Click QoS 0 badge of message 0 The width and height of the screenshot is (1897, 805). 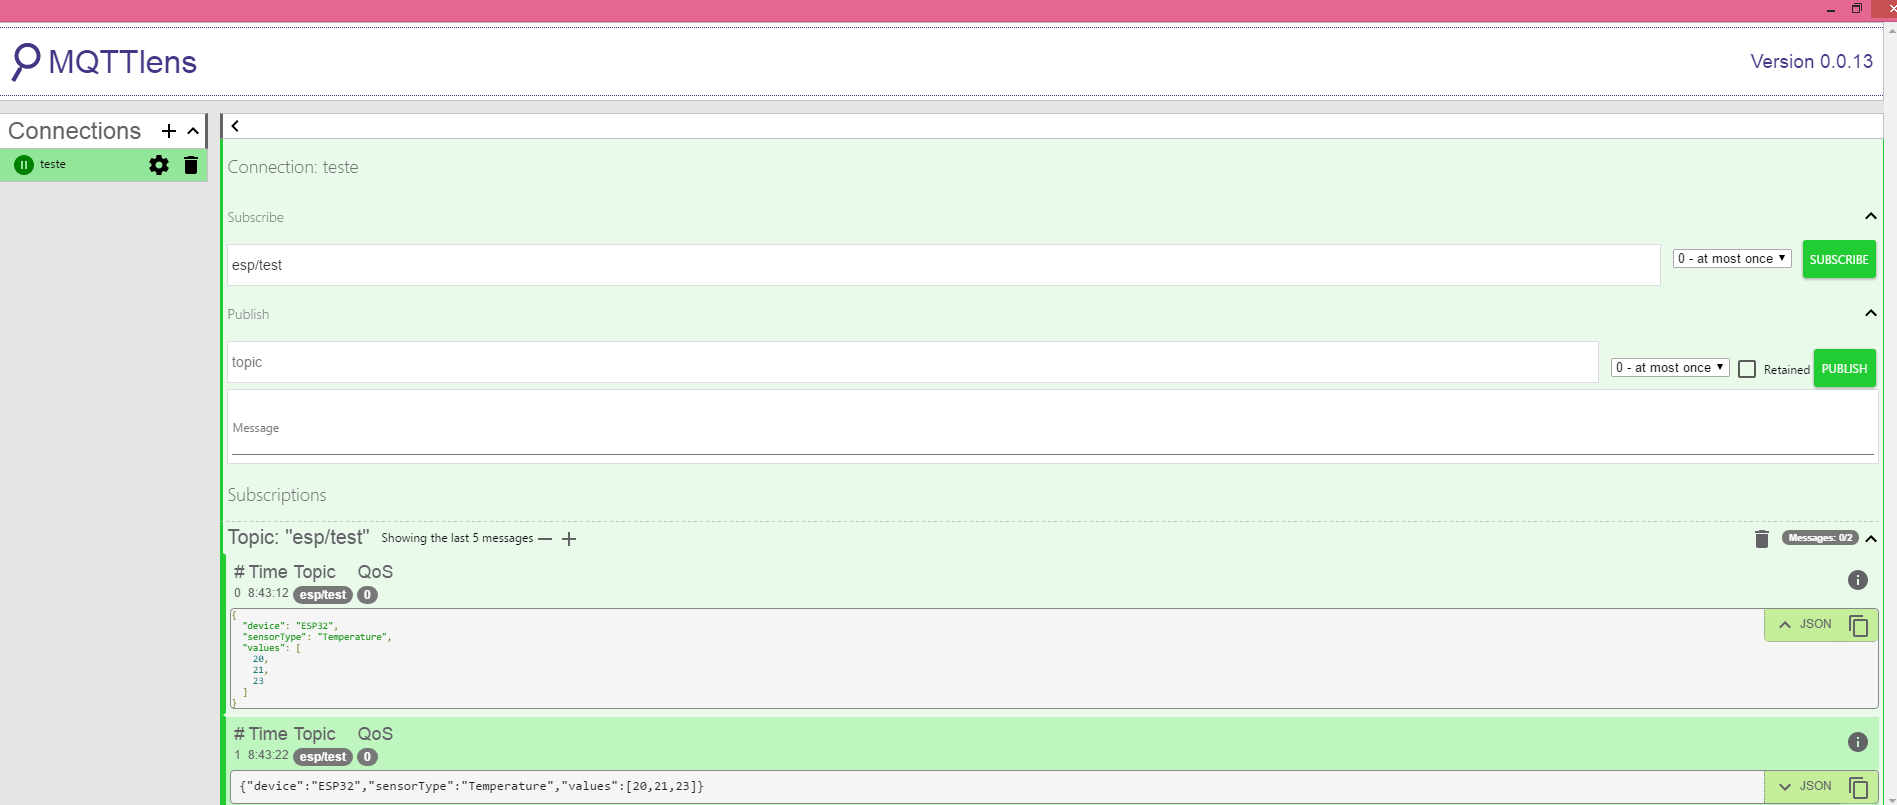tap(367, 595)
